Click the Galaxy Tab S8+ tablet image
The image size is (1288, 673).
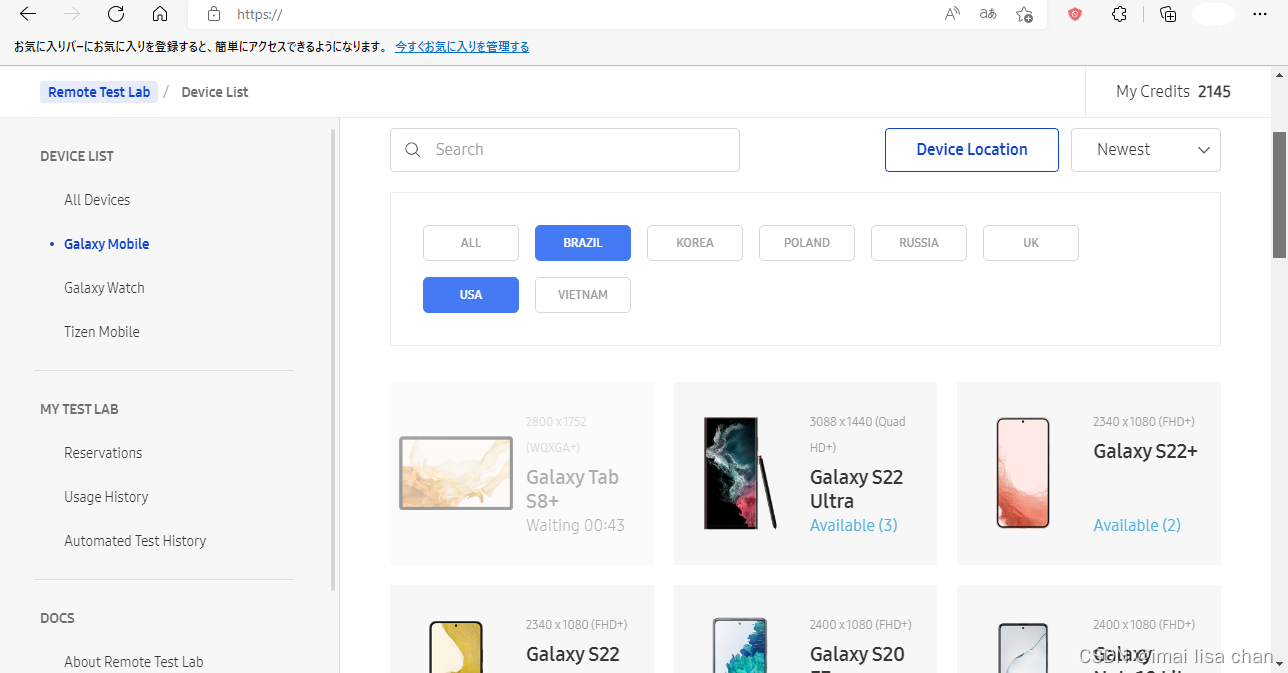pos(456,473)
